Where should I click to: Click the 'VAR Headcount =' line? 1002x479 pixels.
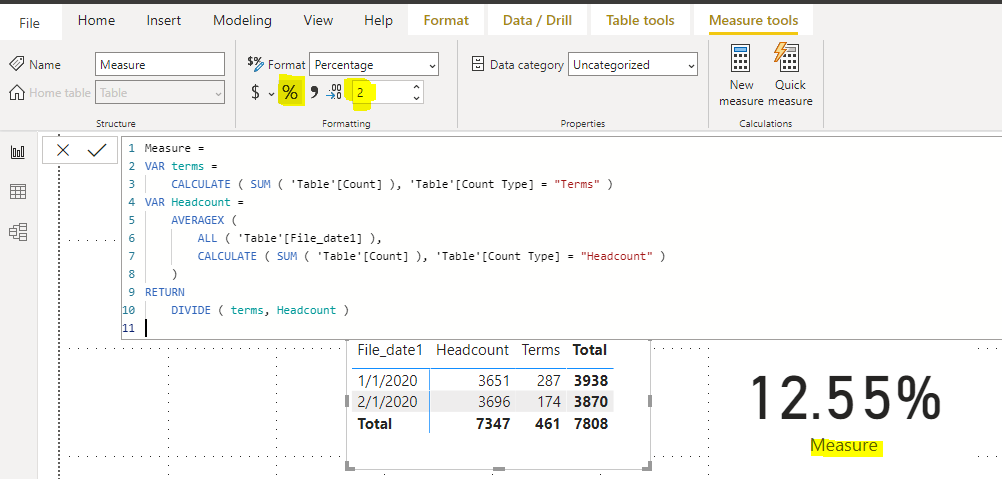pyautogui.click(x=194, y=202)
